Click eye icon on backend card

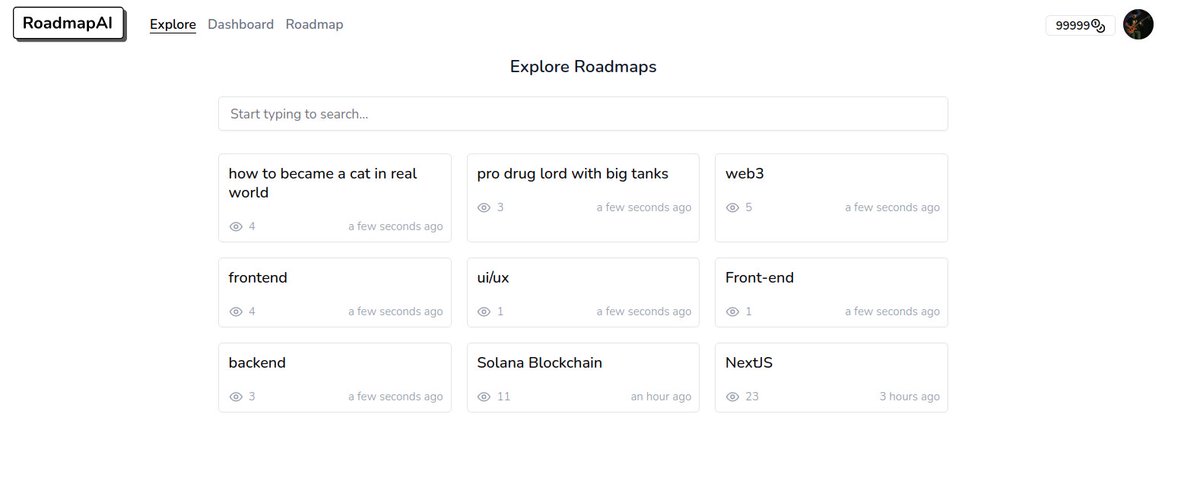point(236,396)
